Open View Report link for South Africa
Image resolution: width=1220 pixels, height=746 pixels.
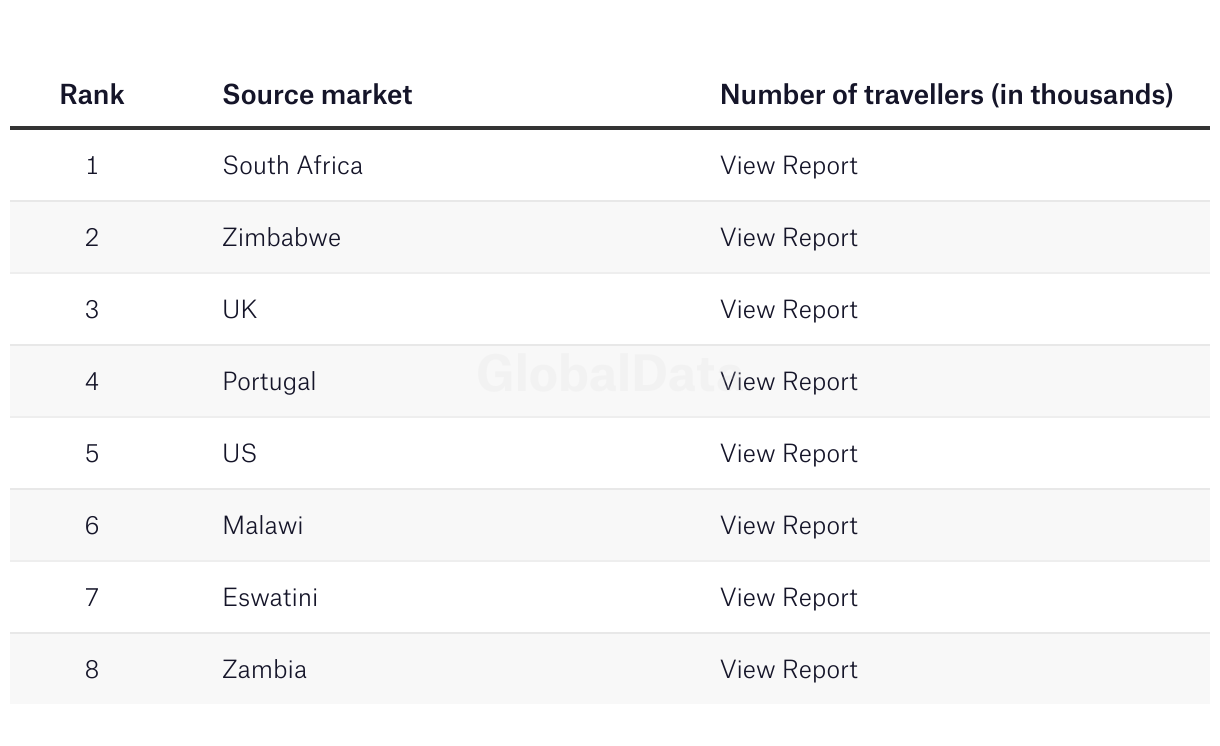pyautogui.click(x=788, y=166)
